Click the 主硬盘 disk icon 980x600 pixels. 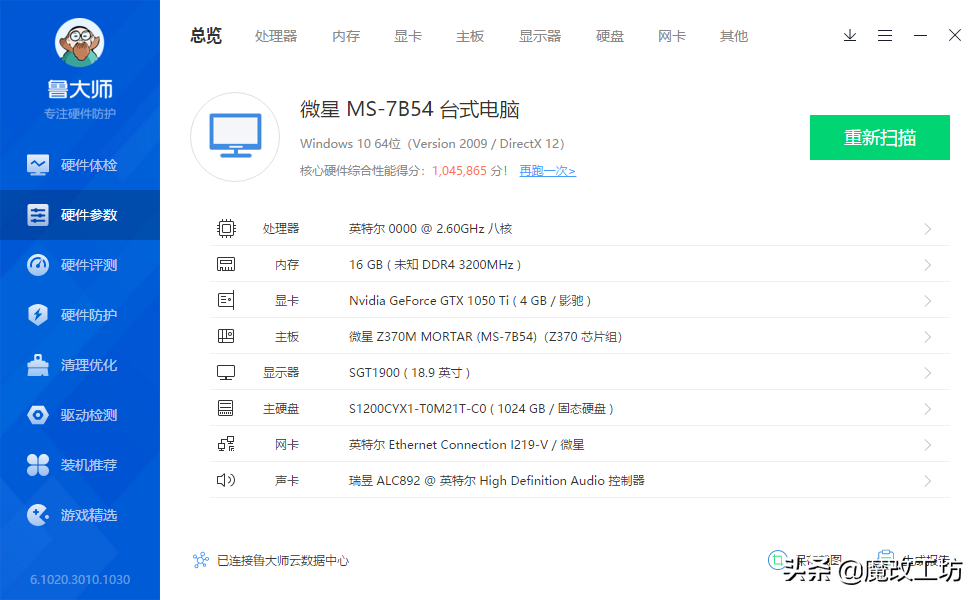(x=226, y=408)
